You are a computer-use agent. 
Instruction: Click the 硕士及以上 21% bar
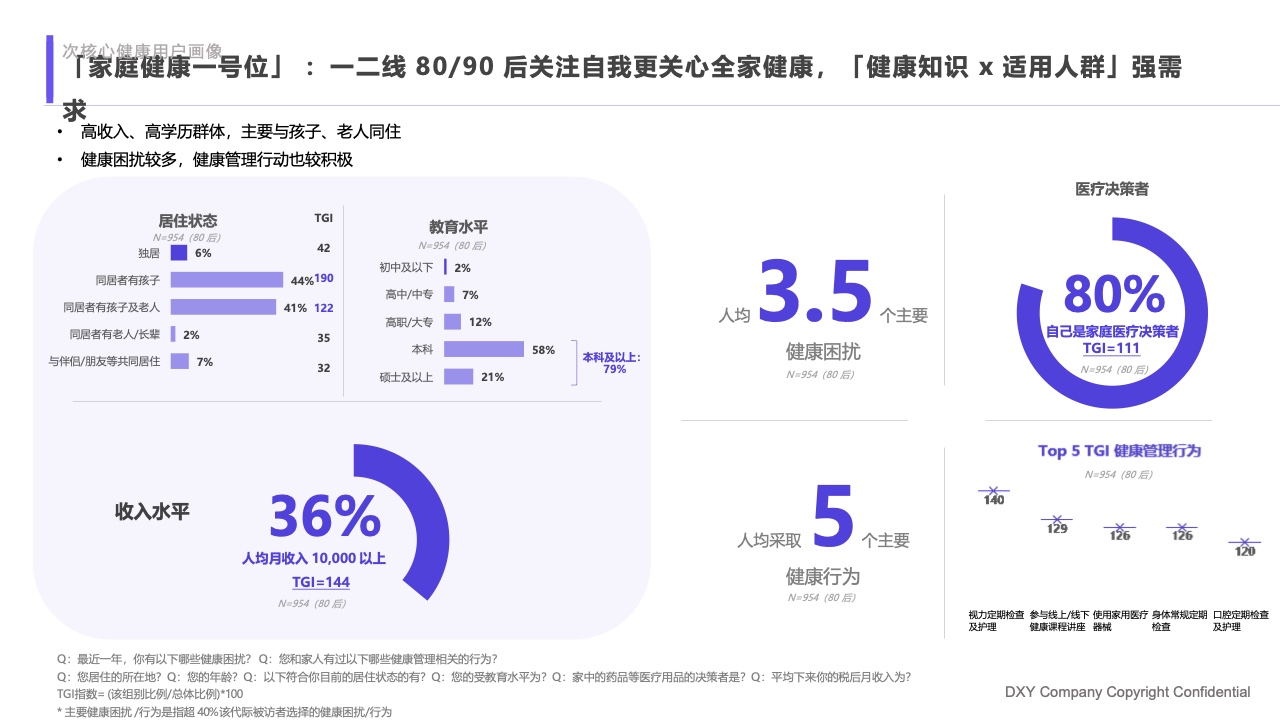(460, 377)
